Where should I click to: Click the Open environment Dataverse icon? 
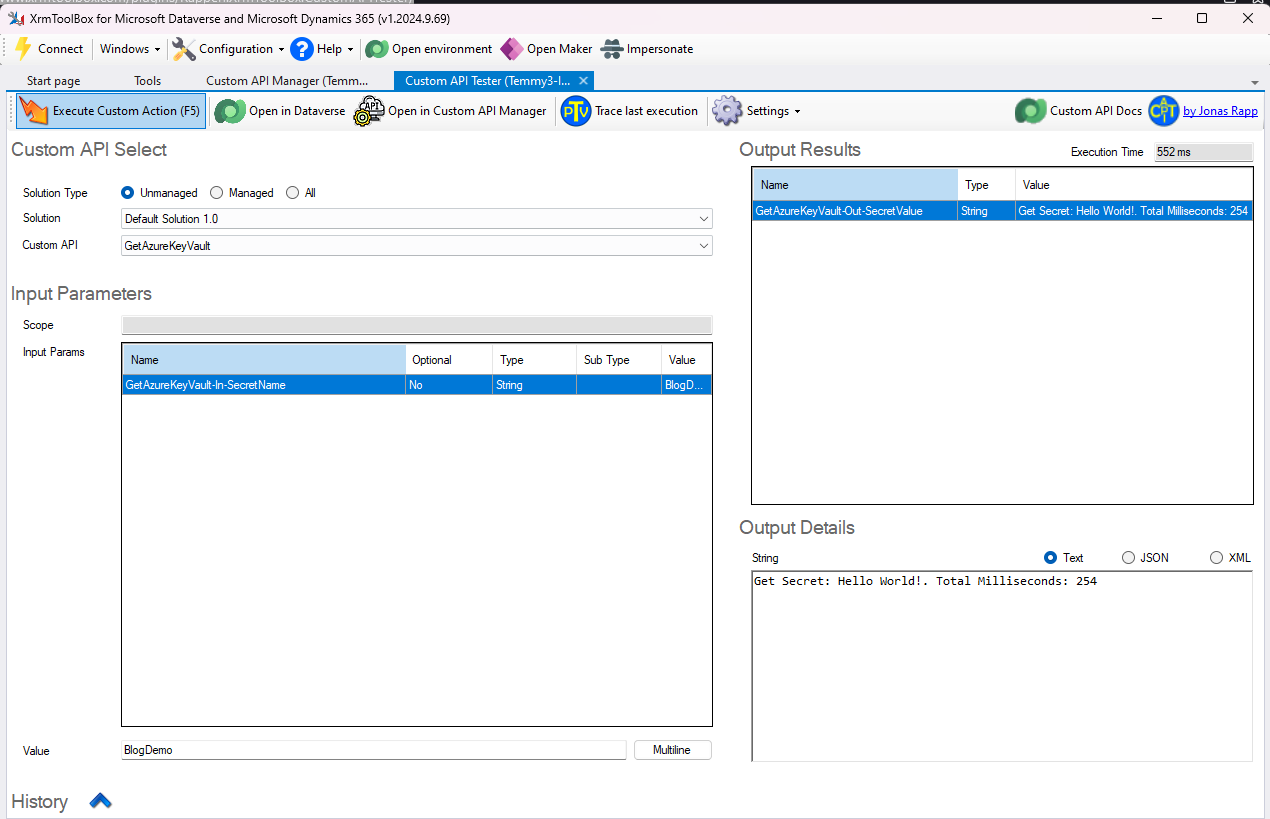[377, 49]
